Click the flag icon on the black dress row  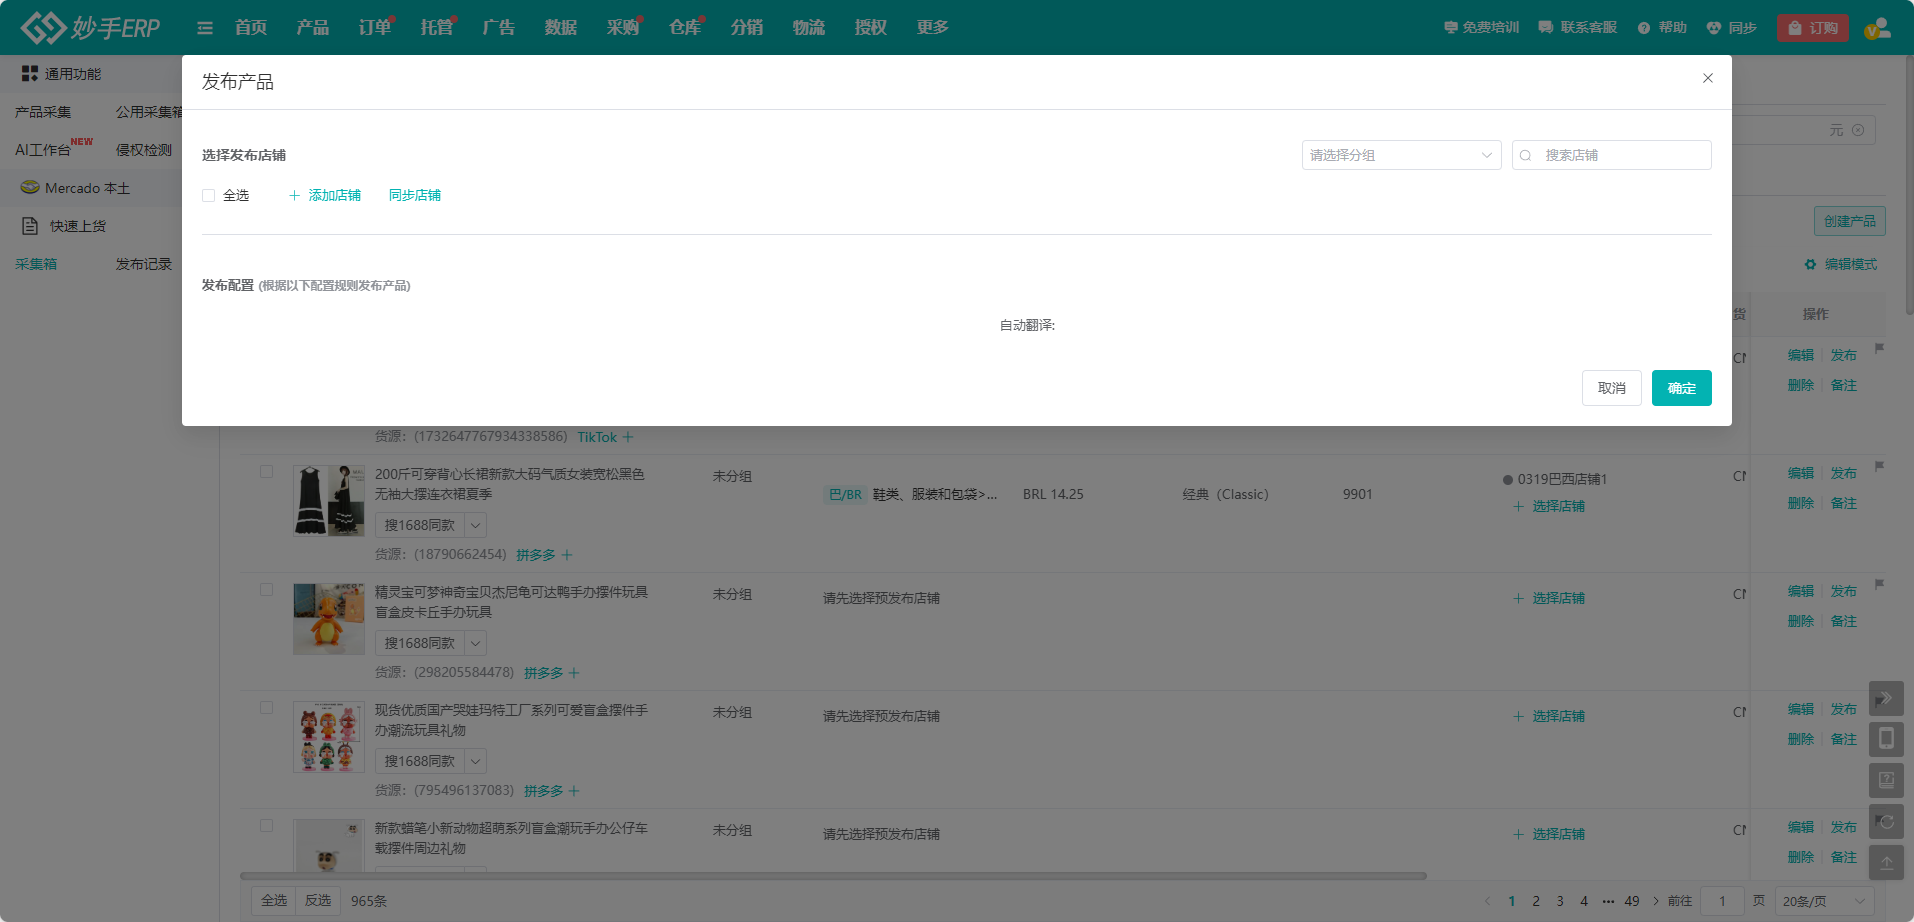pyautogui.click(x=1879, y=466)
